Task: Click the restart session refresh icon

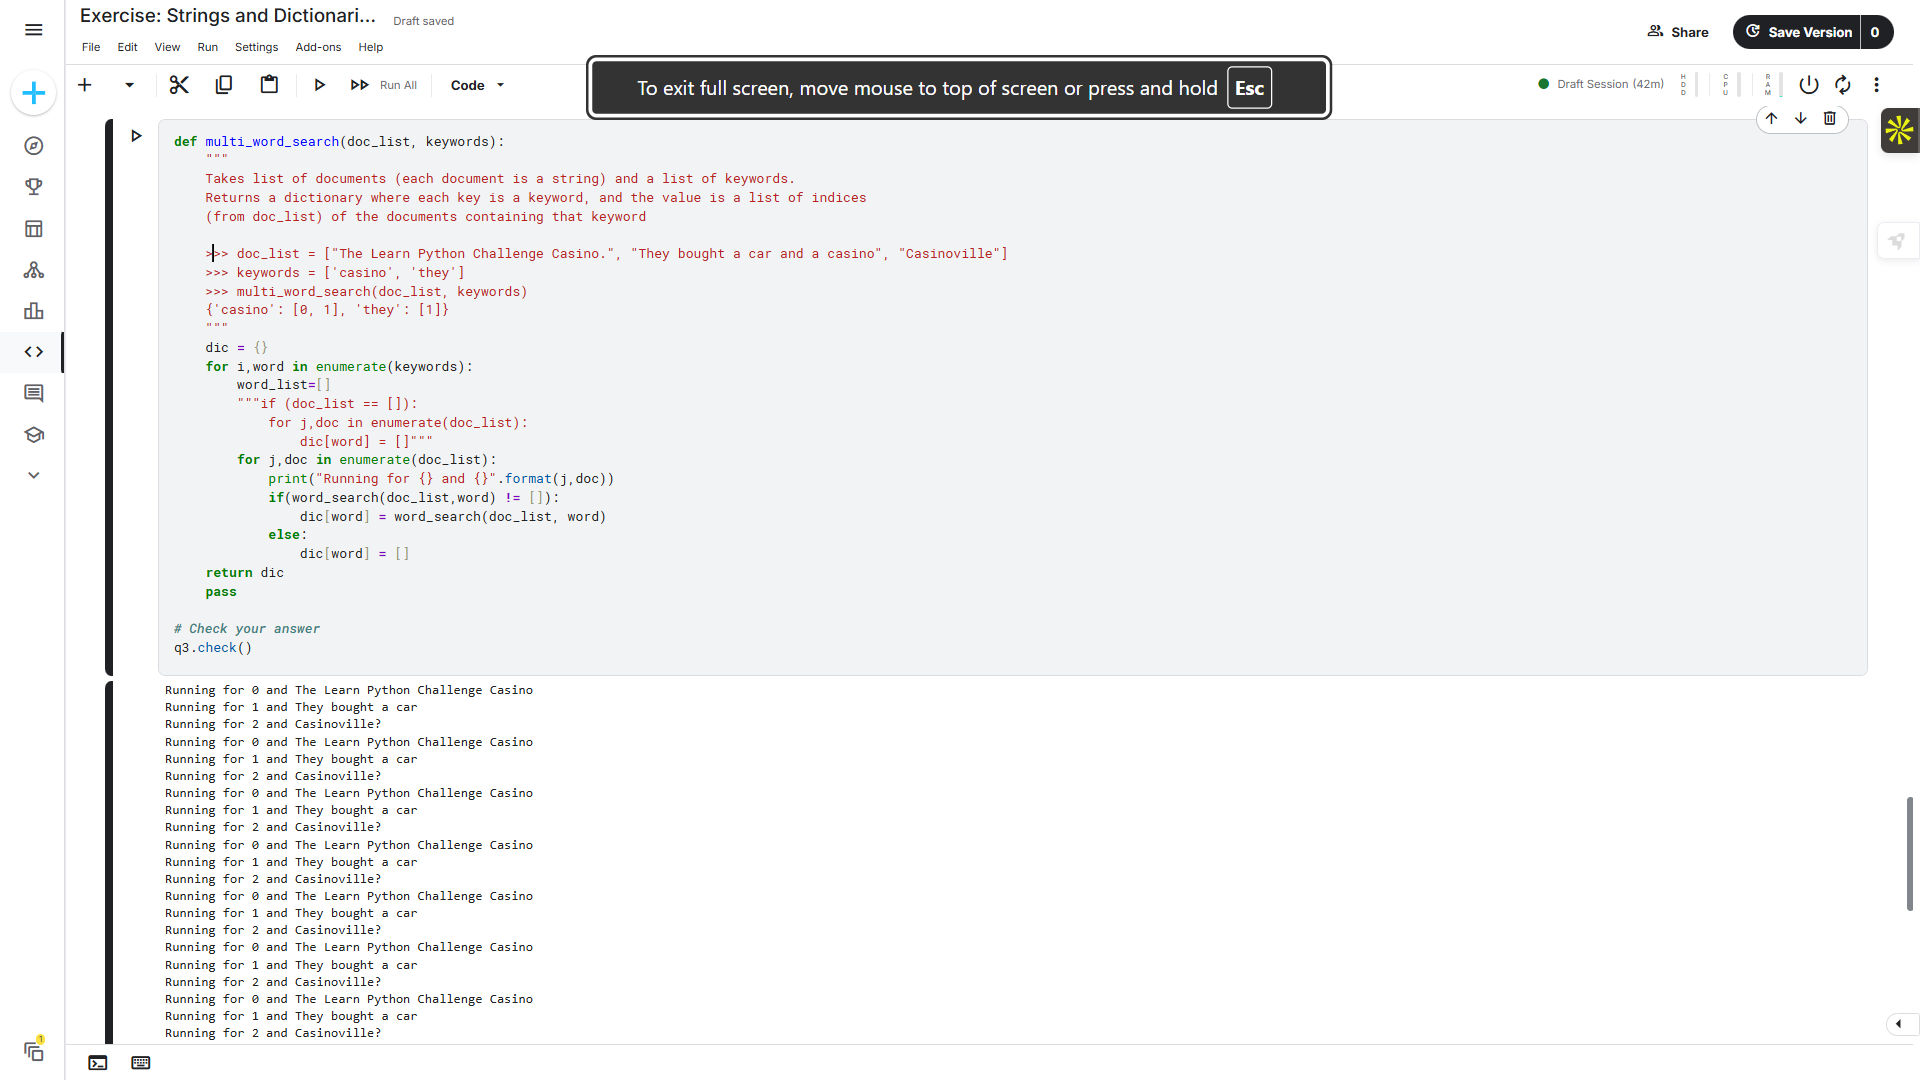Action: pos(1842,85)
